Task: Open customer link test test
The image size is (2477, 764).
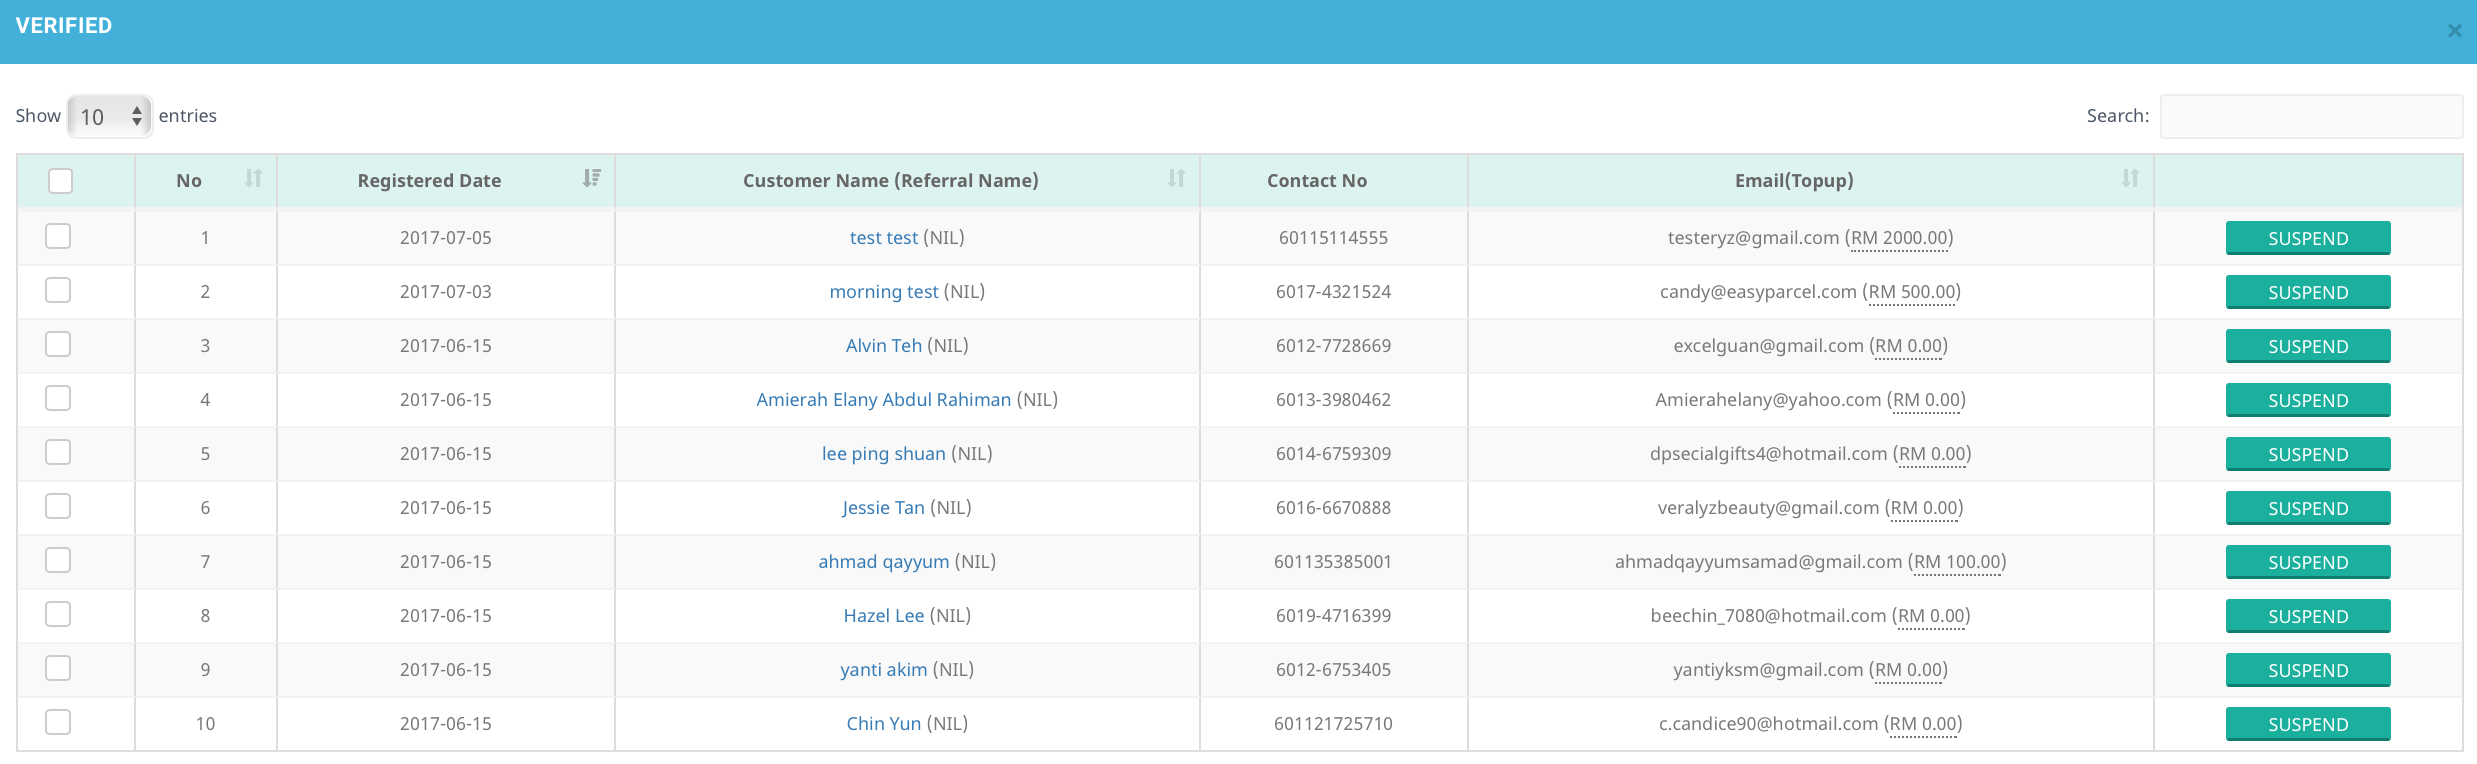Action: coord(883,238)
